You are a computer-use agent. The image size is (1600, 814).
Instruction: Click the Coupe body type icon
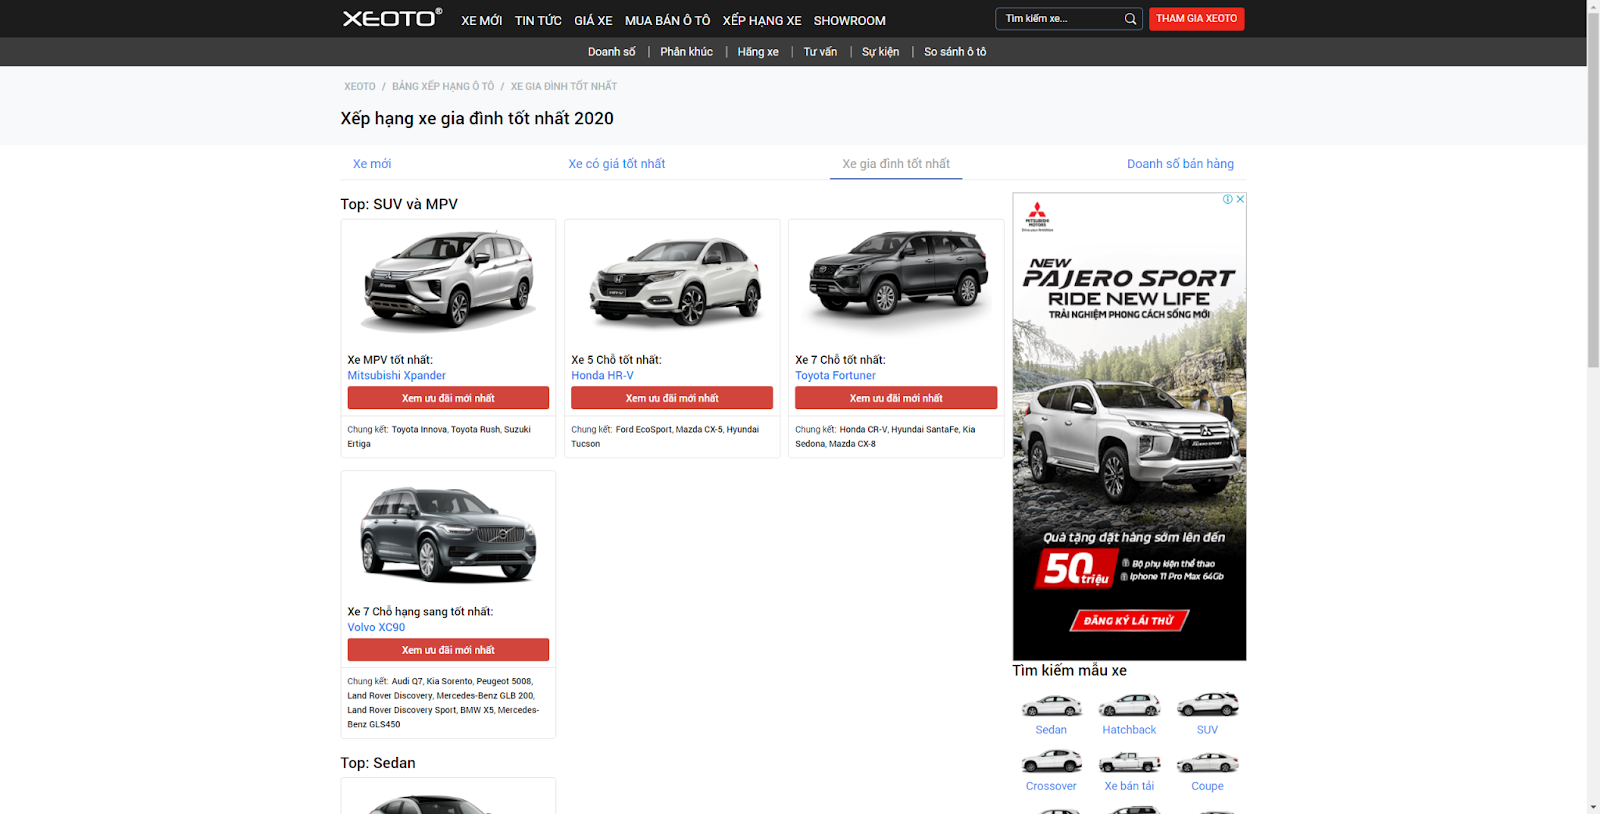tap(1207, 763)
